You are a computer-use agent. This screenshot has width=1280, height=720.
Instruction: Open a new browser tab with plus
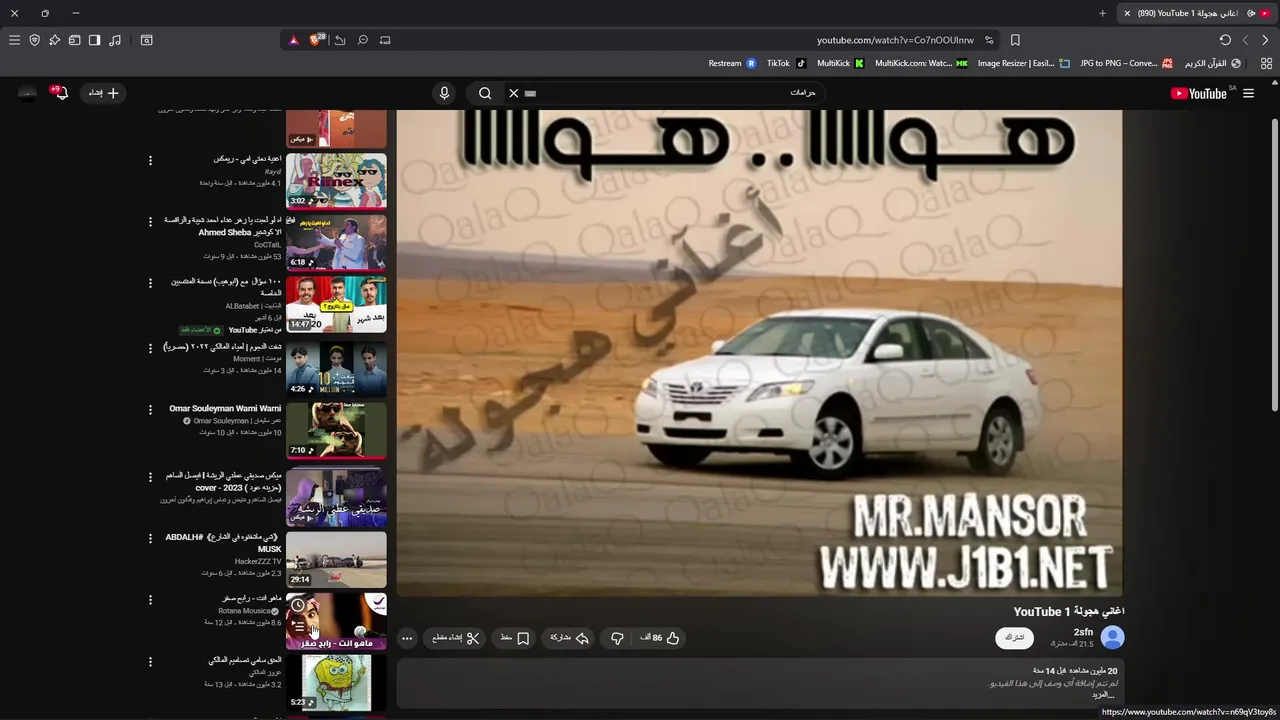coord(1102,13)
